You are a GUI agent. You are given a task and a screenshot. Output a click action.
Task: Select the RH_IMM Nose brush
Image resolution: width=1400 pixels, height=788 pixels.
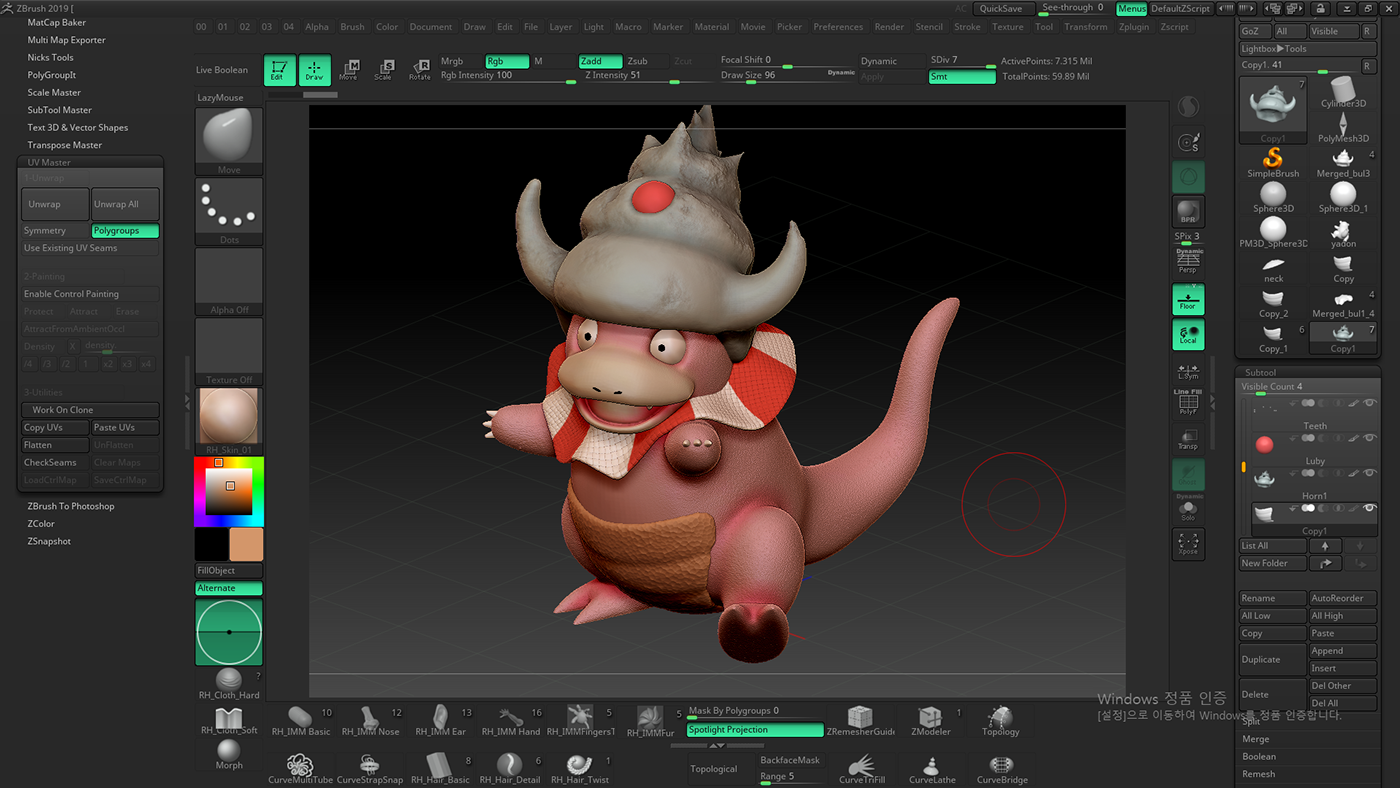click(x=371, y=722)
